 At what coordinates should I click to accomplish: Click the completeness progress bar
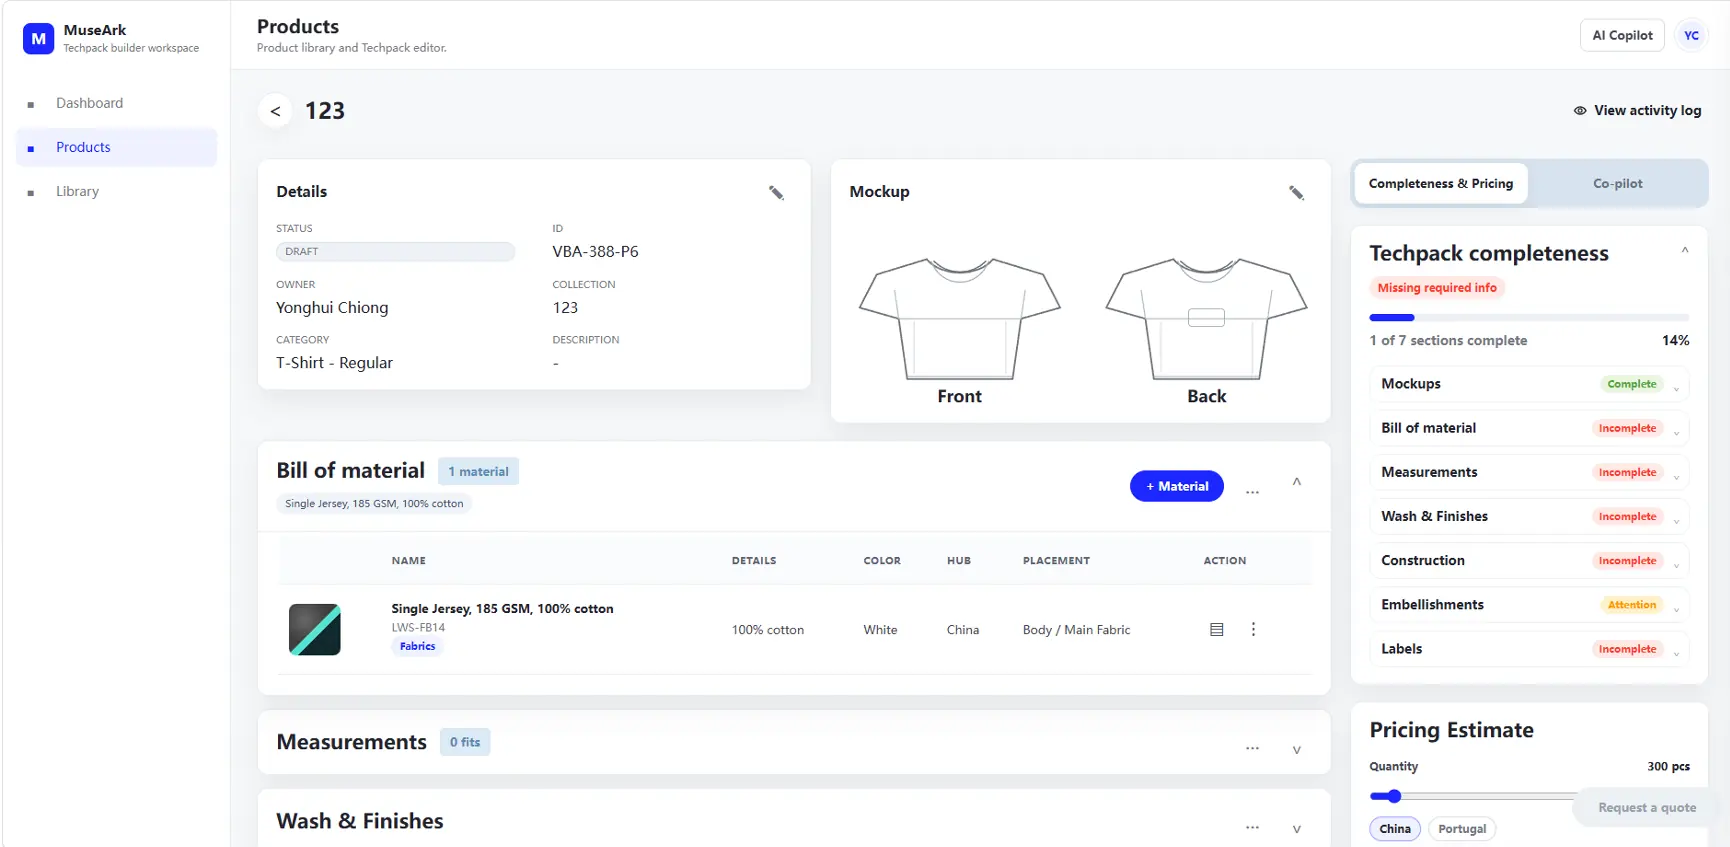1529,318
